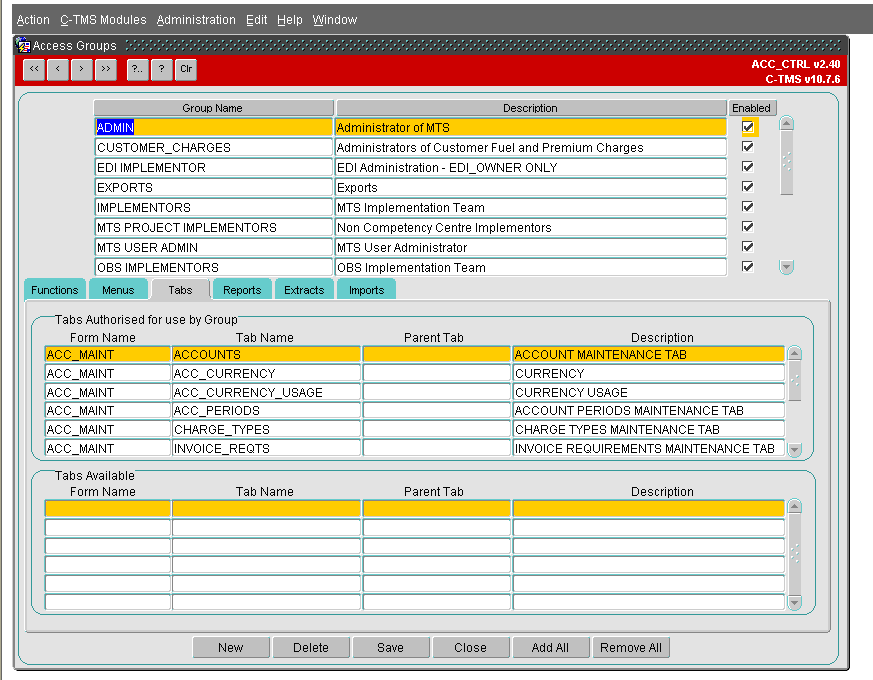
Task: Select the Tabs tab
Action: 180,290
